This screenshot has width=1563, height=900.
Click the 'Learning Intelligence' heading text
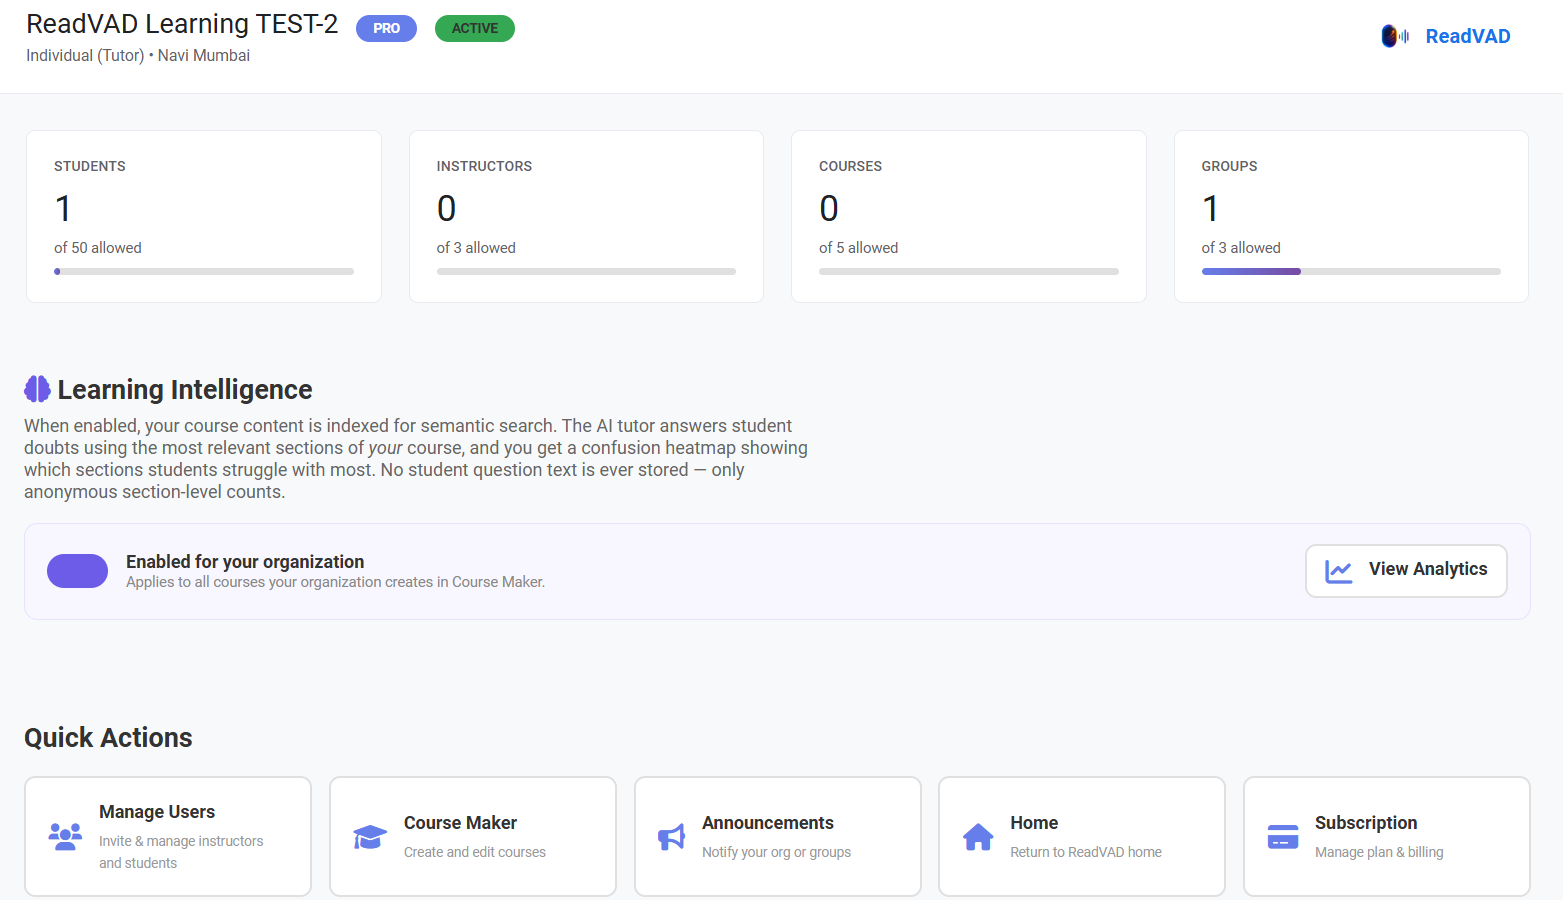click(185, 389)
